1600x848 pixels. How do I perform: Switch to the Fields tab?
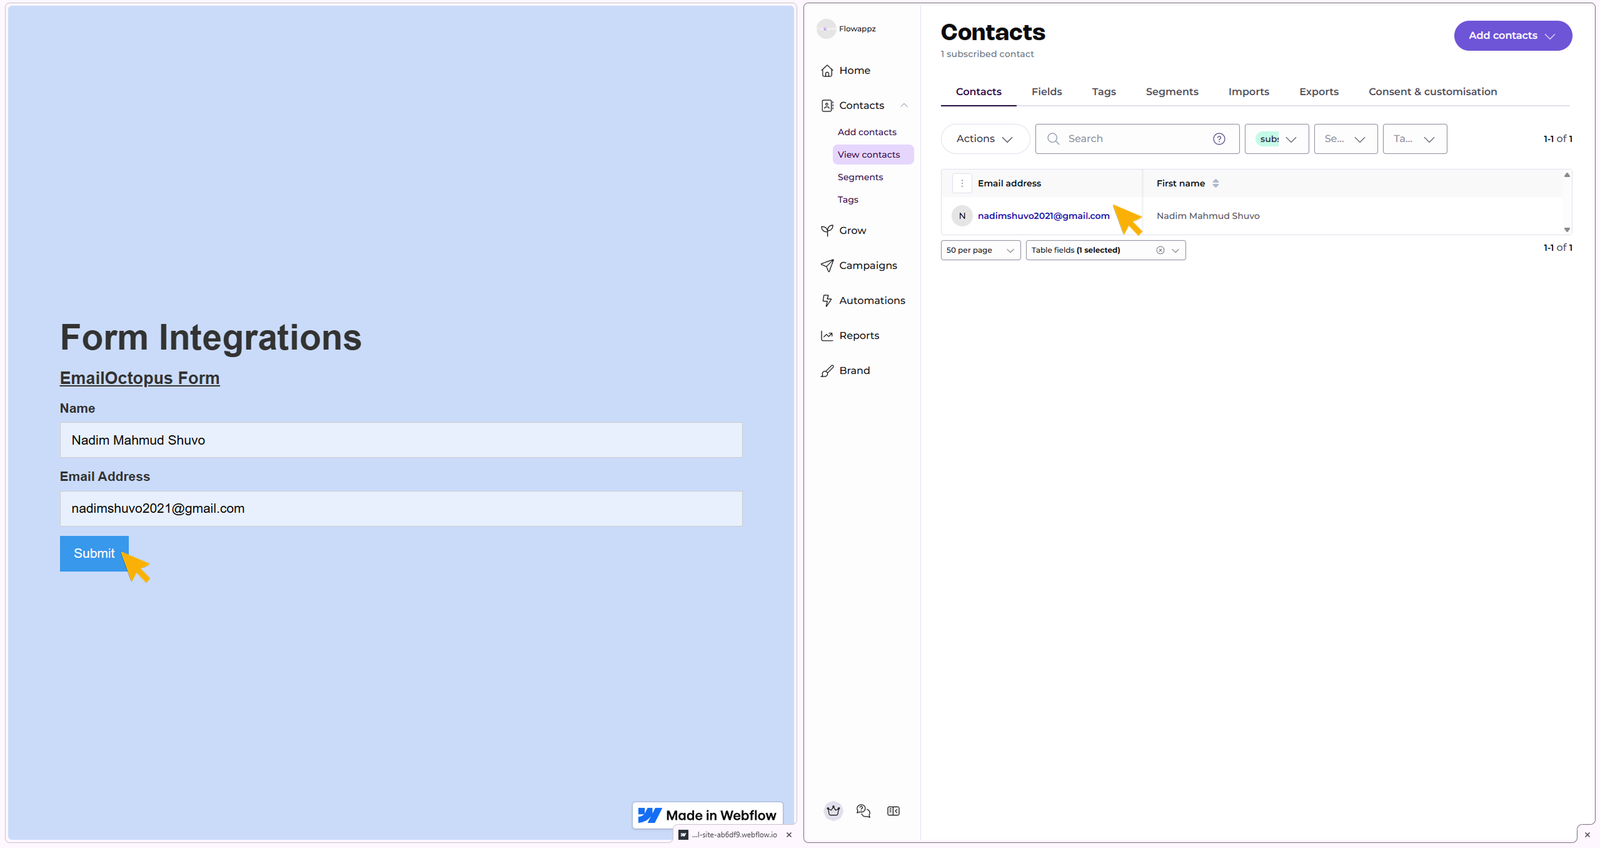(1047, 92)
